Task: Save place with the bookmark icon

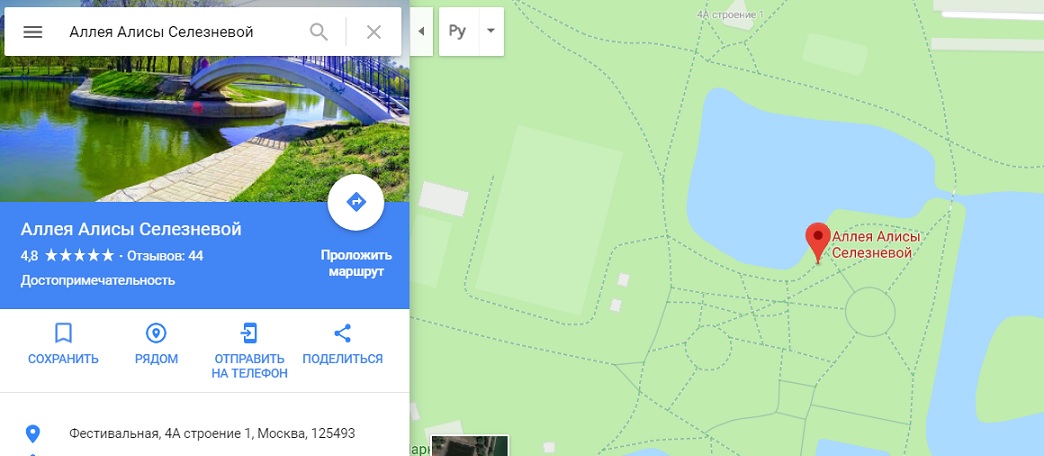Action: coord(63,333)
